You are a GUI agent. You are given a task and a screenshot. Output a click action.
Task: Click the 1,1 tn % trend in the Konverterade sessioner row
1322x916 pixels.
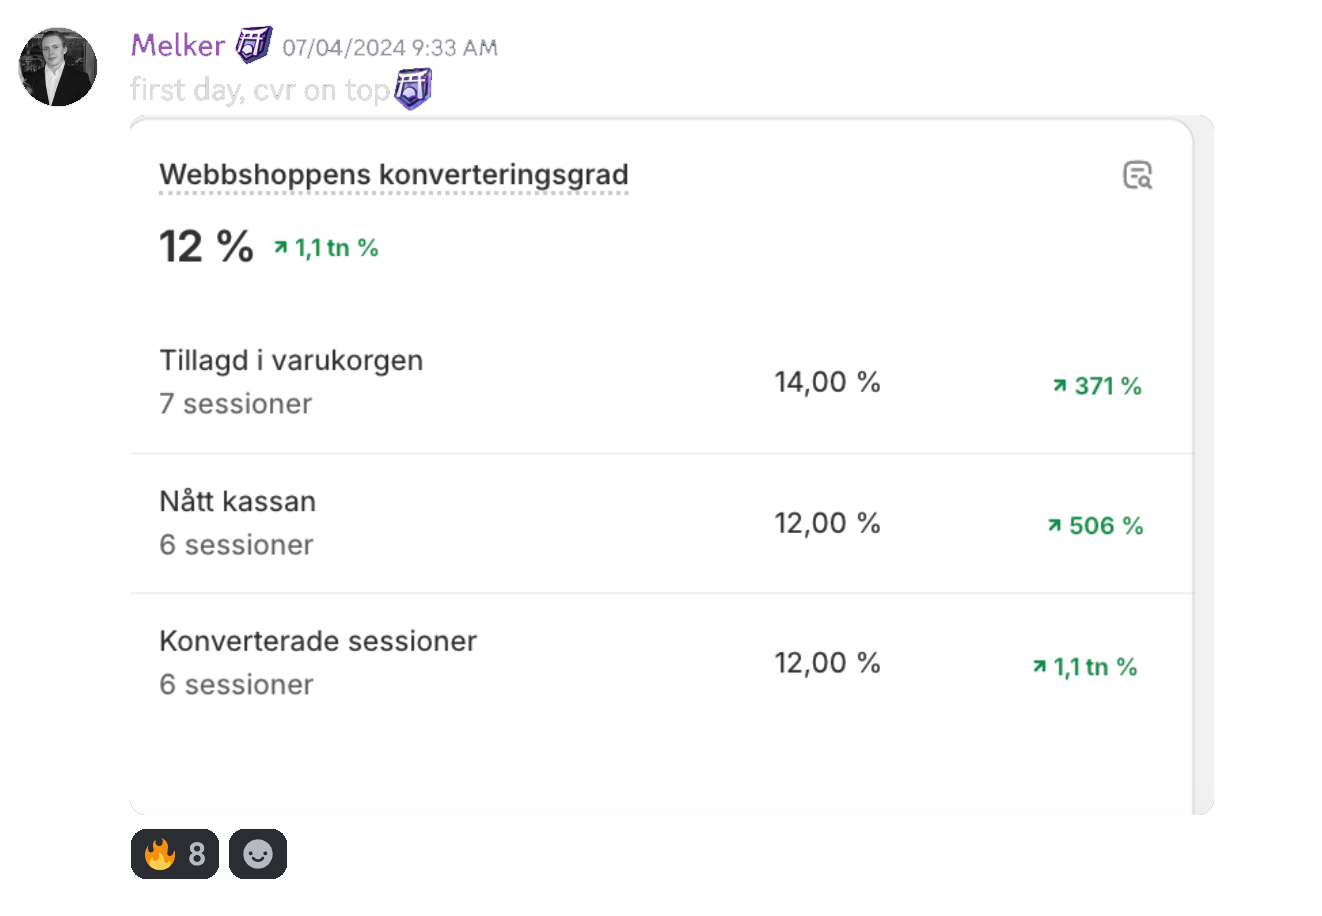tap(1085, 667)
